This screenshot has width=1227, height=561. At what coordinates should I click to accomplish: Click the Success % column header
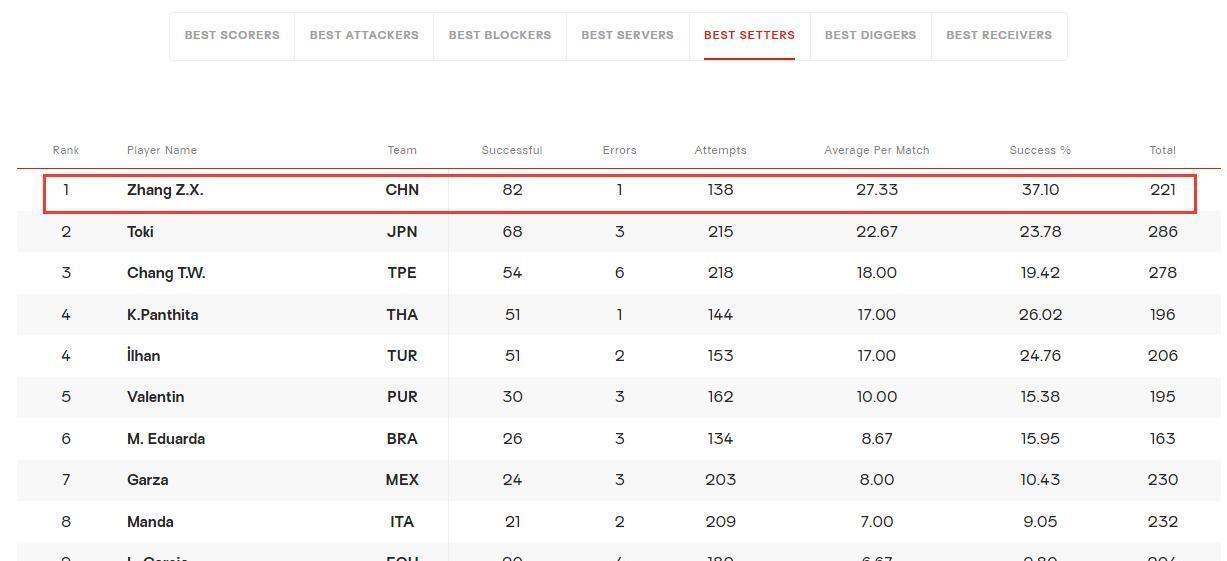tap(1040, 150)
